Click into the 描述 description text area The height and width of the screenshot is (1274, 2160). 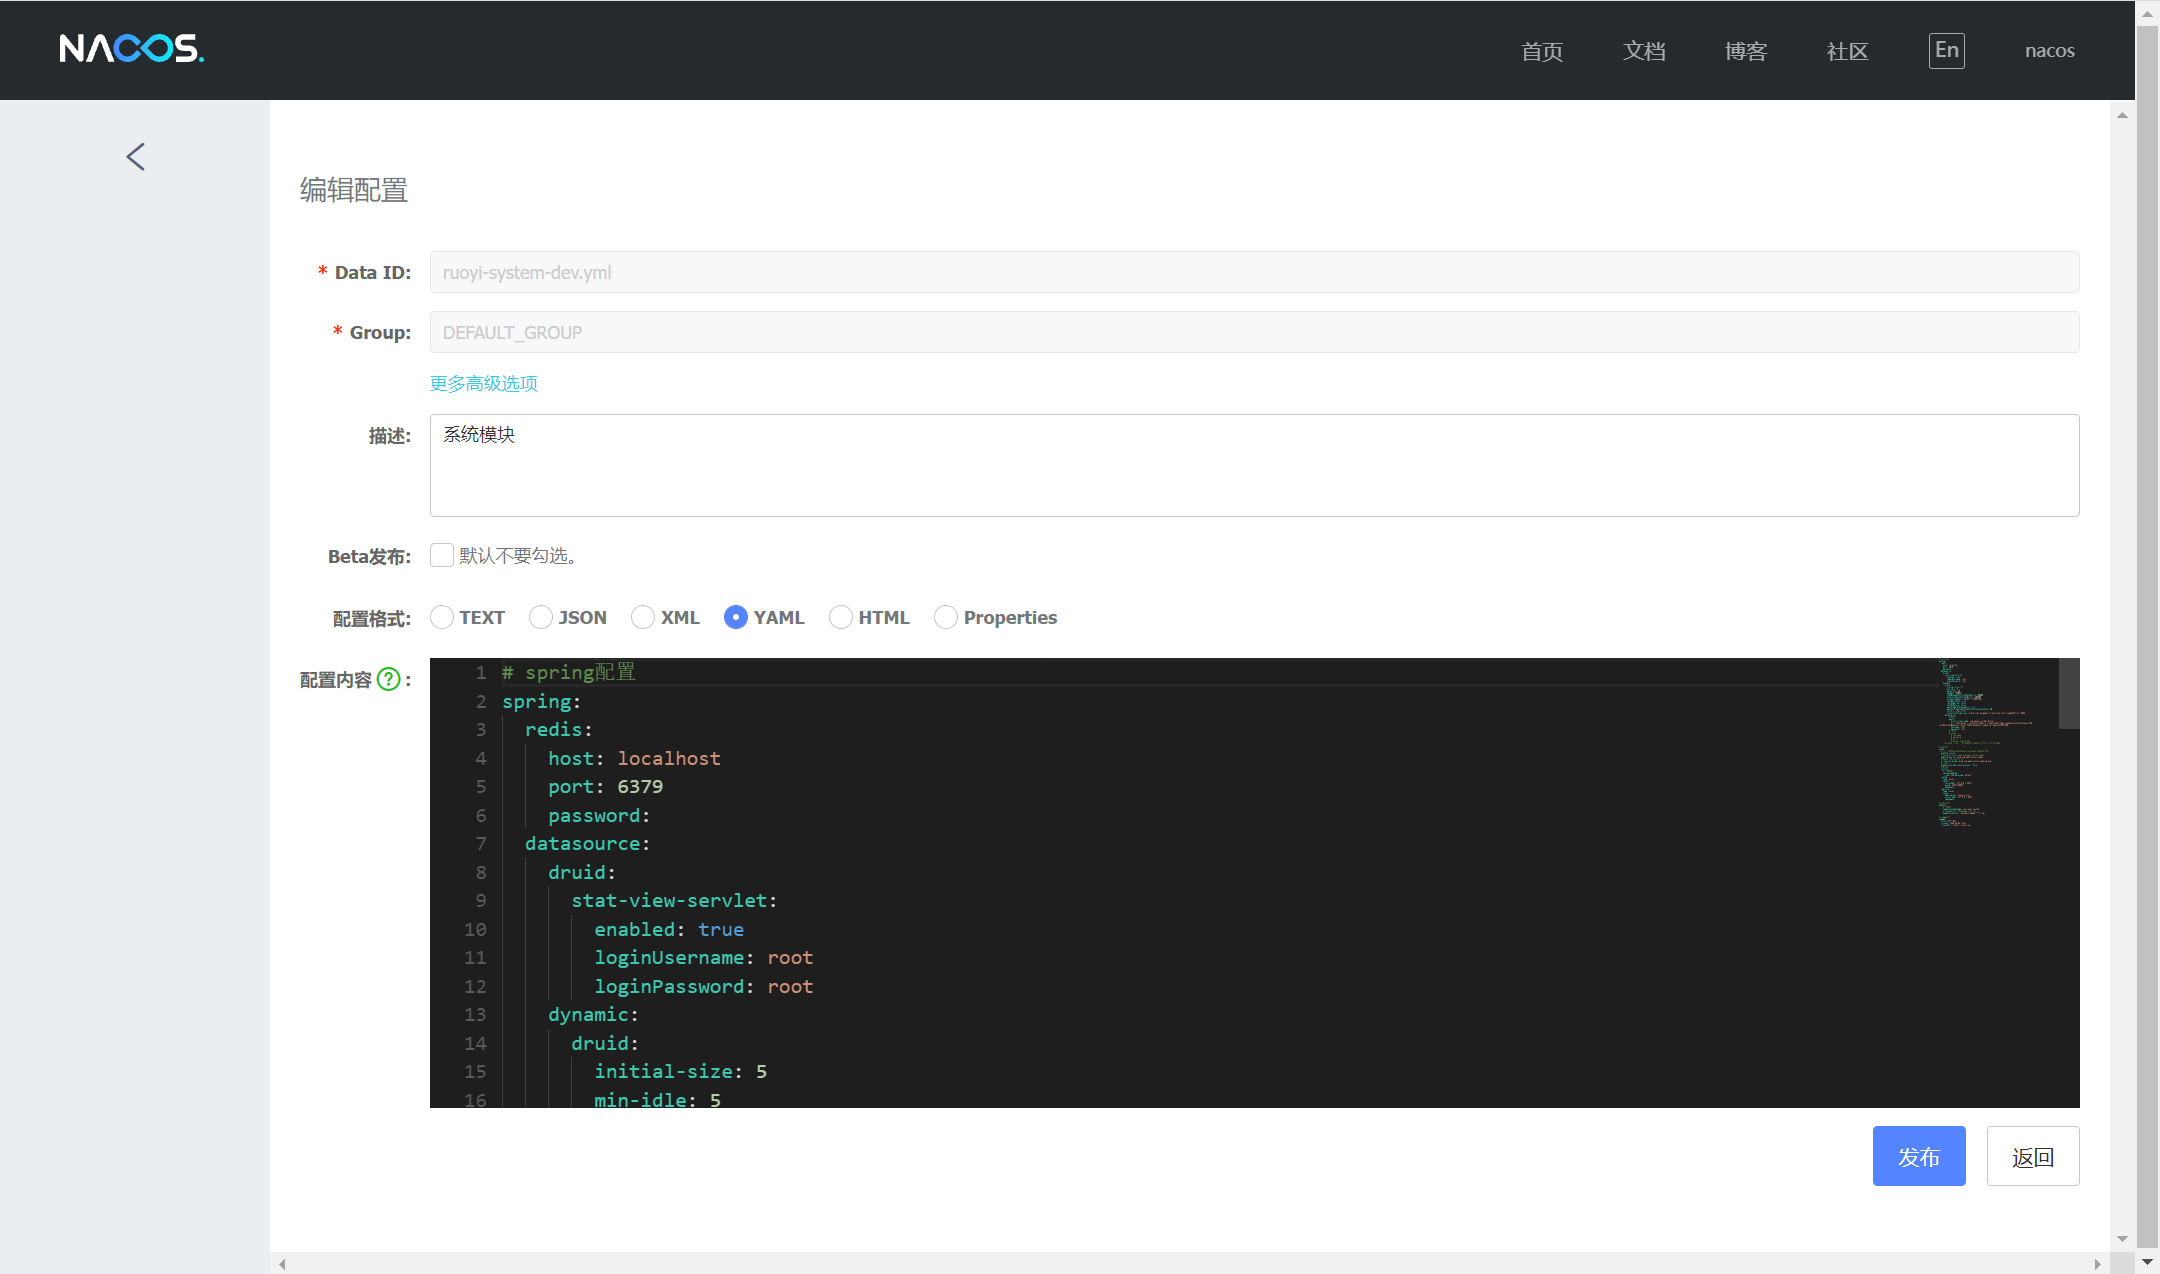point(1254,466)
